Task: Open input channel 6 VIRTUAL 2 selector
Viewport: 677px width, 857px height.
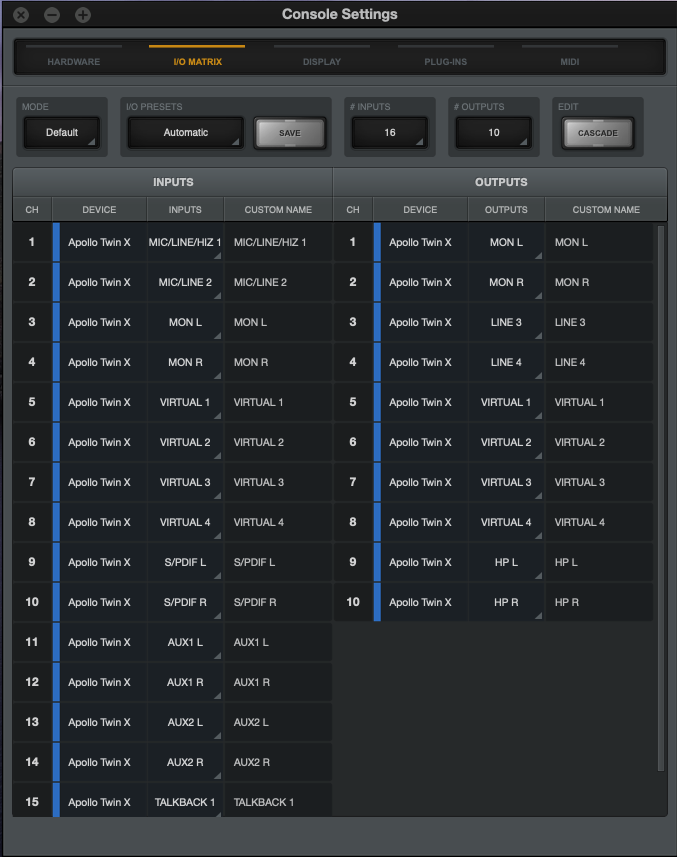Action: [x=185, y=442]
